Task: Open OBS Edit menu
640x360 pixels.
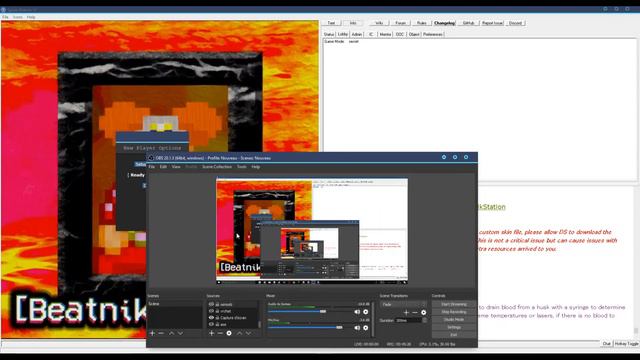Action: (163, 167)
